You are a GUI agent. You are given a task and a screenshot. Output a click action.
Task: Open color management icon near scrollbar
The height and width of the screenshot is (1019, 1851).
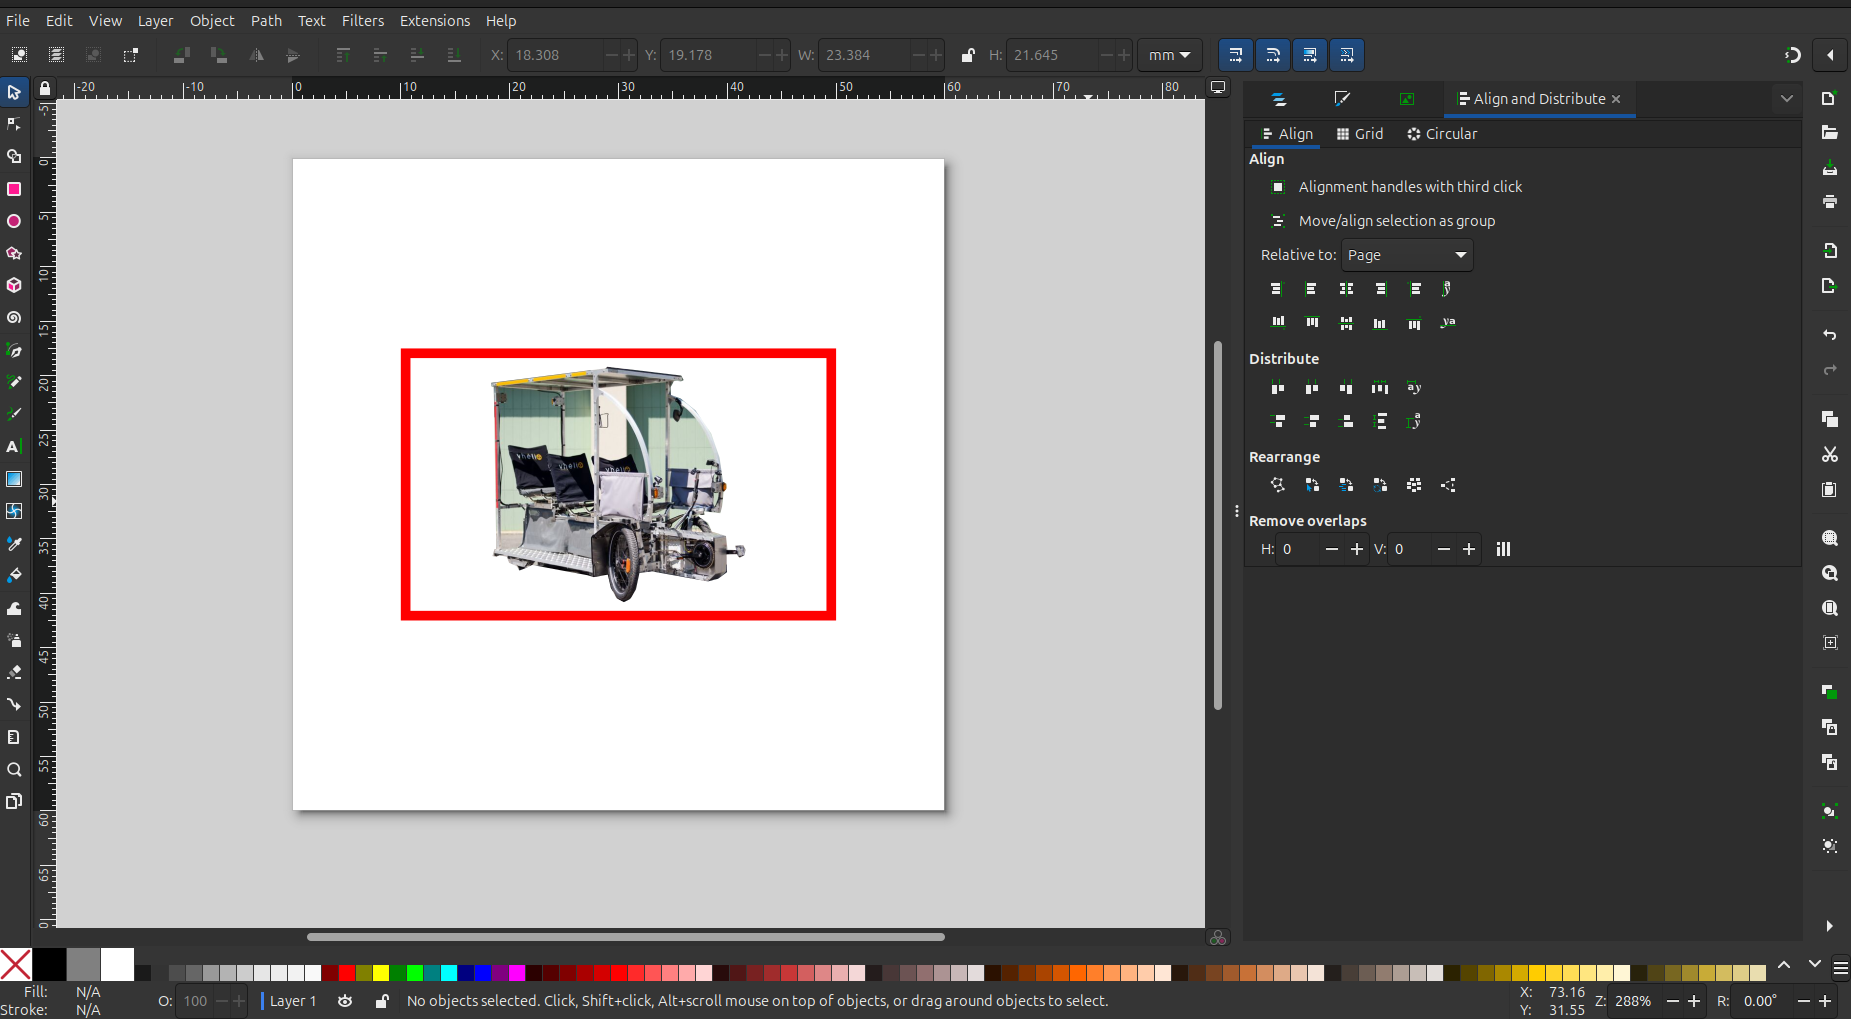tap(1218, 937)
